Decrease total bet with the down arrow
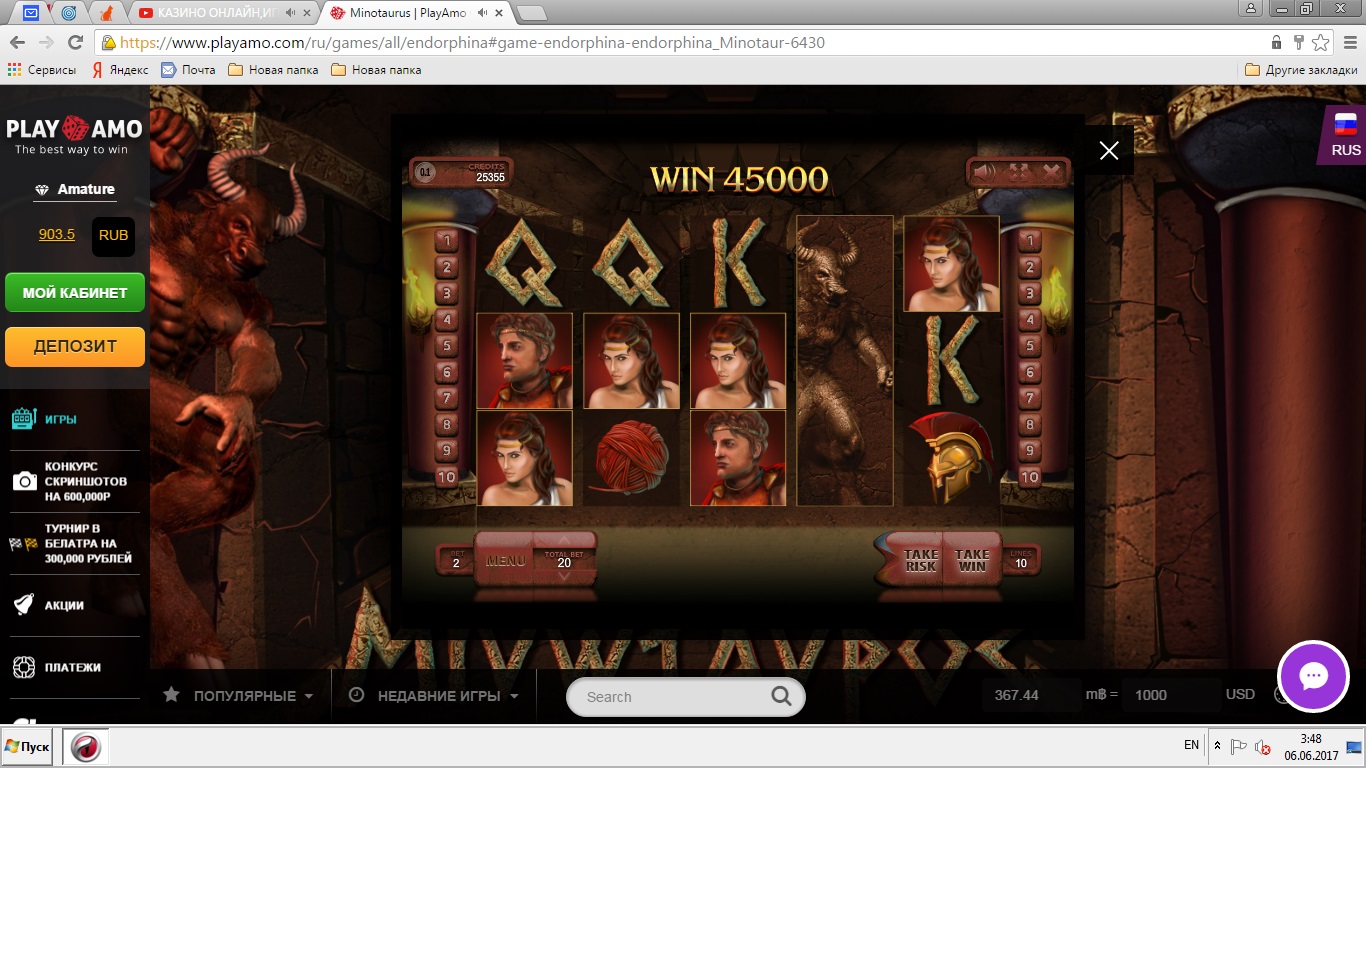Image resolution: width=1366 pixels, height=960 pixels. pyautogui.click(x=564, y=576)
